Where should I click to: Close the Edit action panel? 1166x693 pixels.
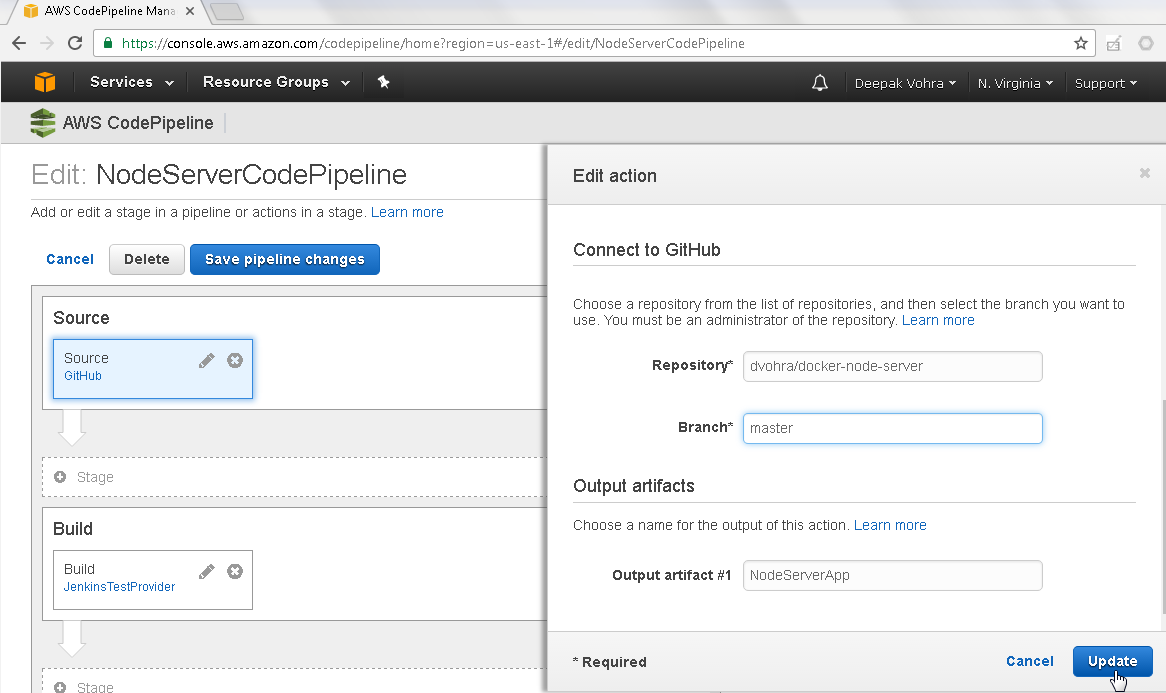click(x=1144, y=173)
